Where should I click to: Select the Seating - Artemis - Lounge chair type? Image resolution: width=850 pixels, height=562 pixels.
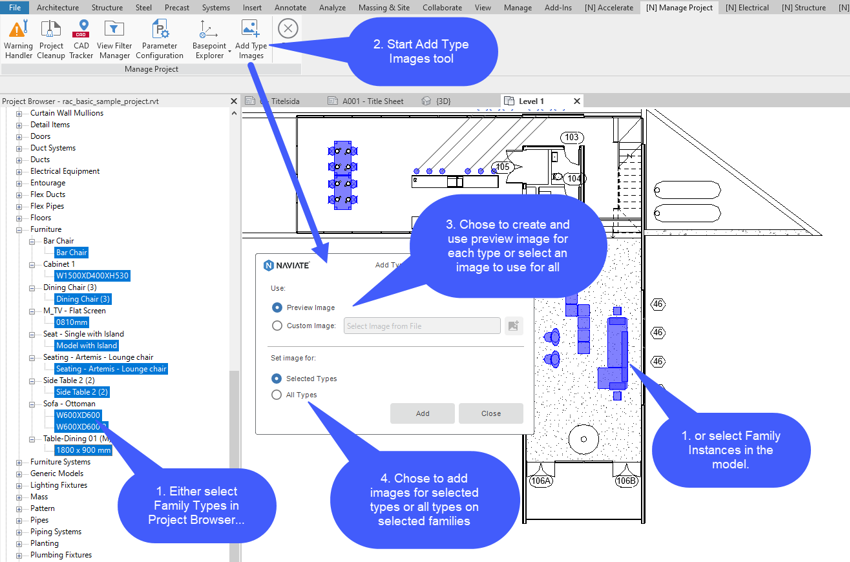[111, 369]
